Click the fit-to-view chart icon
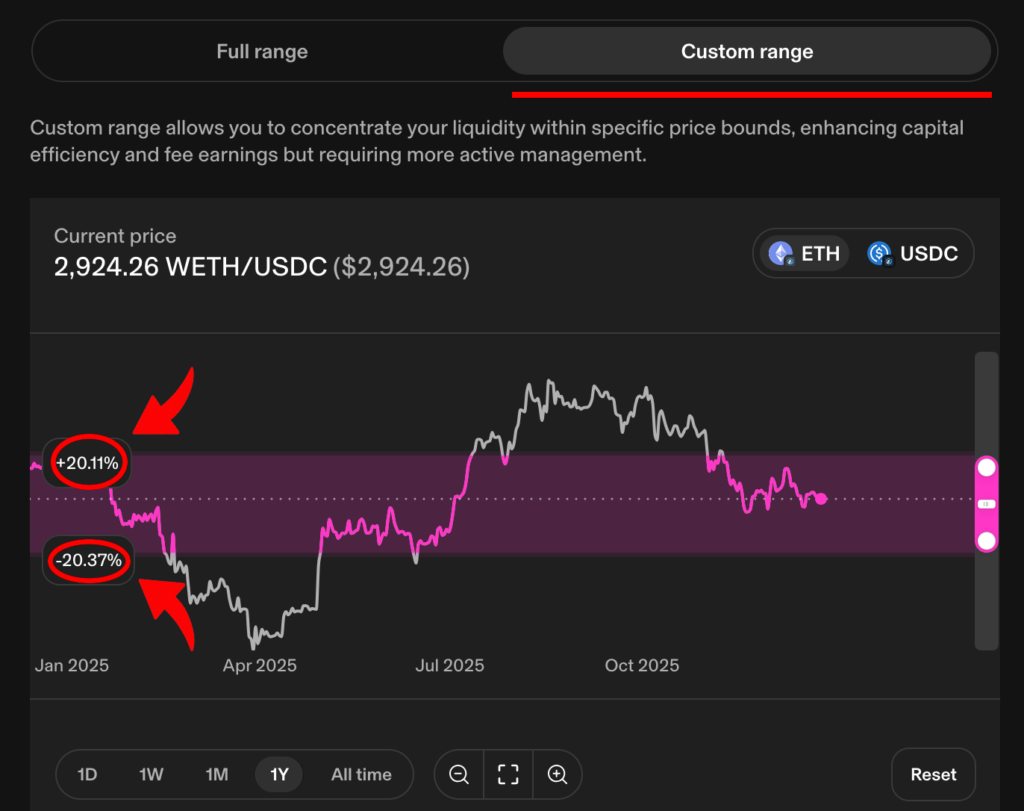The width and height of the screenshot is (1024, 811). coord(508,774)
